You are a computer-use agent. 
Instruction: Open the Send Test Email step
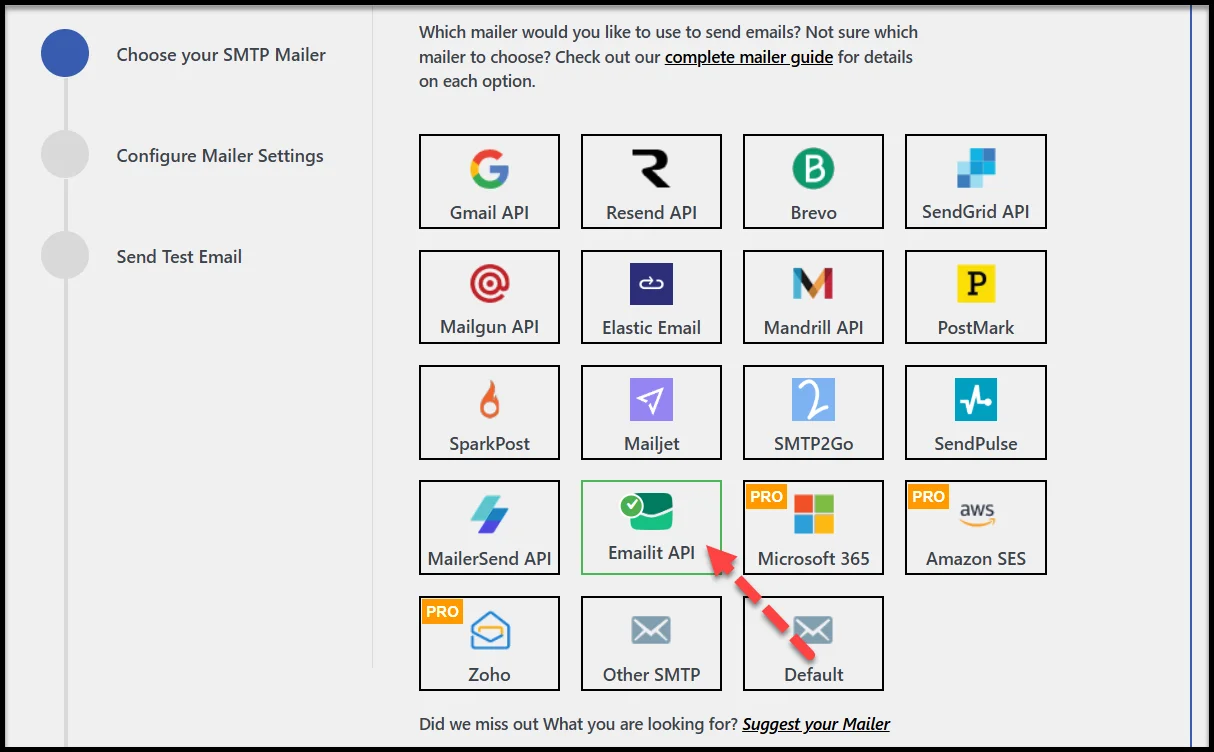[180, 256]
